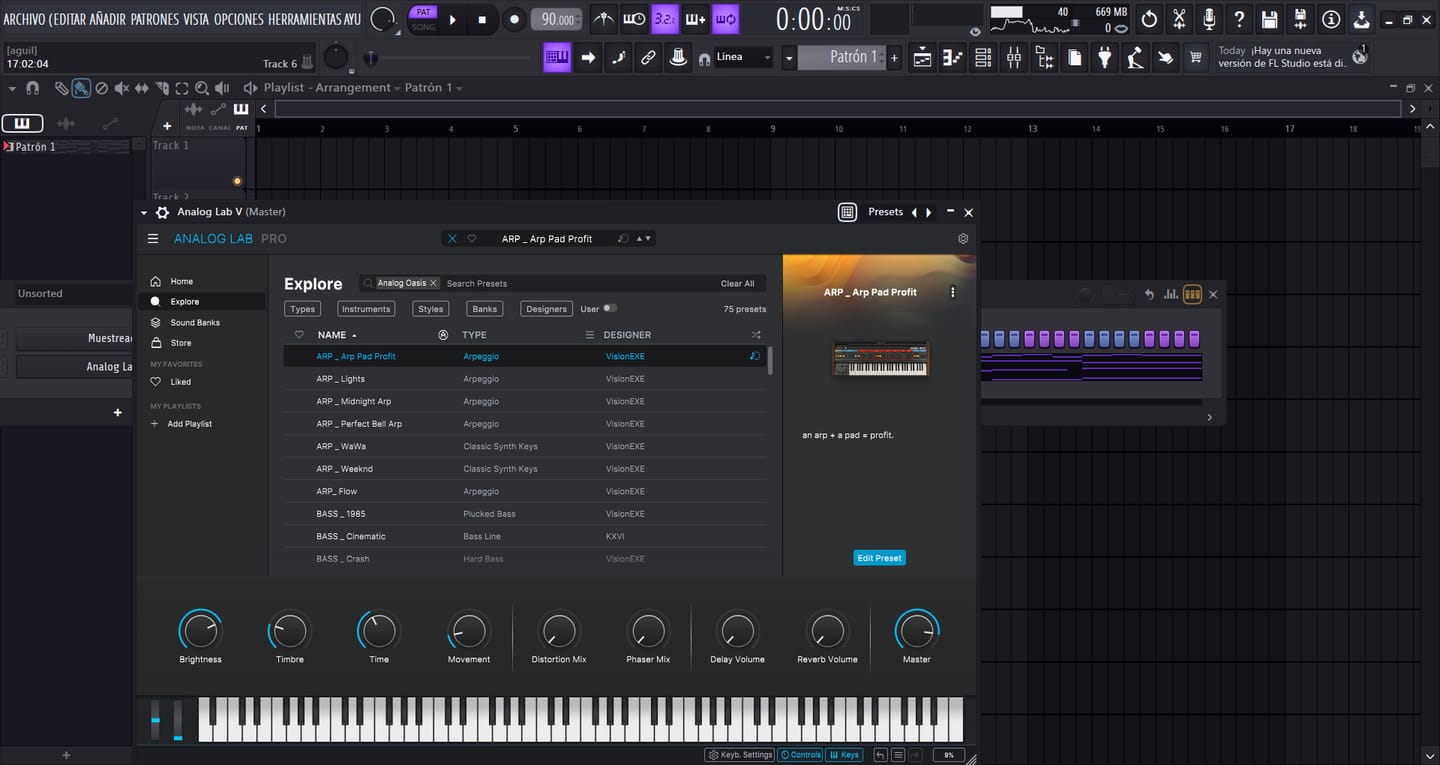The width and height of the screenshot is (1440, 765).
Task: Switch to SONG mode
Action: [424, 26]
